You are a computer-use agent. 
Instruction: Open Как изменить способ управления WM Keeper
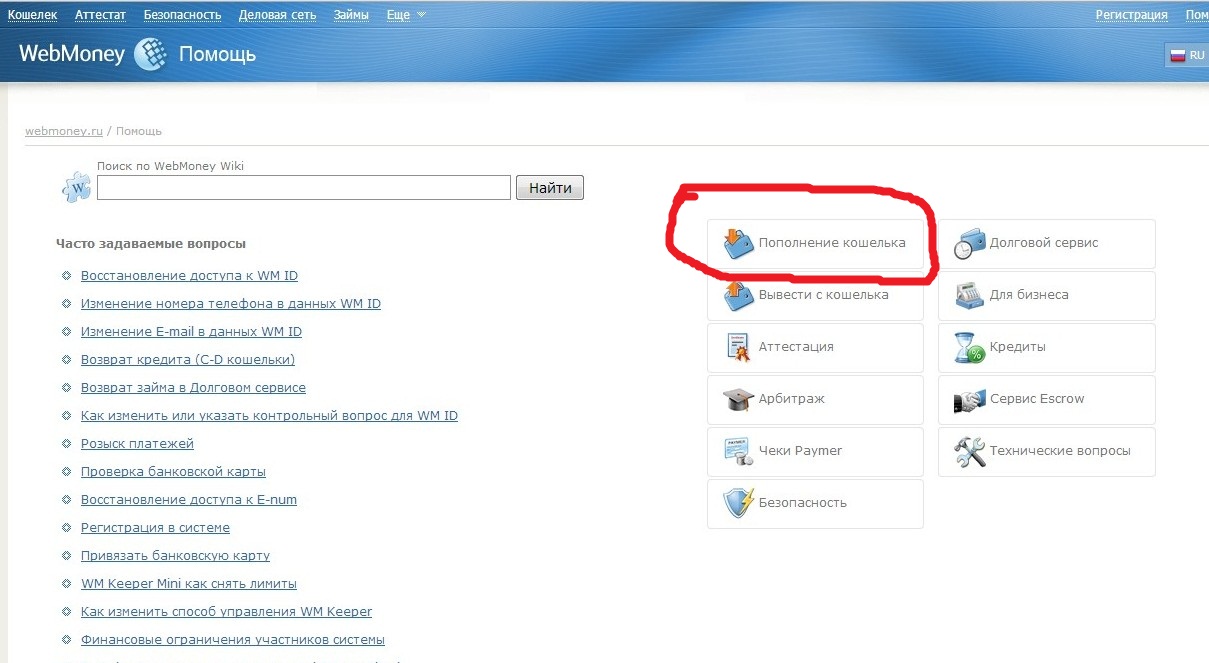[226, 612]
